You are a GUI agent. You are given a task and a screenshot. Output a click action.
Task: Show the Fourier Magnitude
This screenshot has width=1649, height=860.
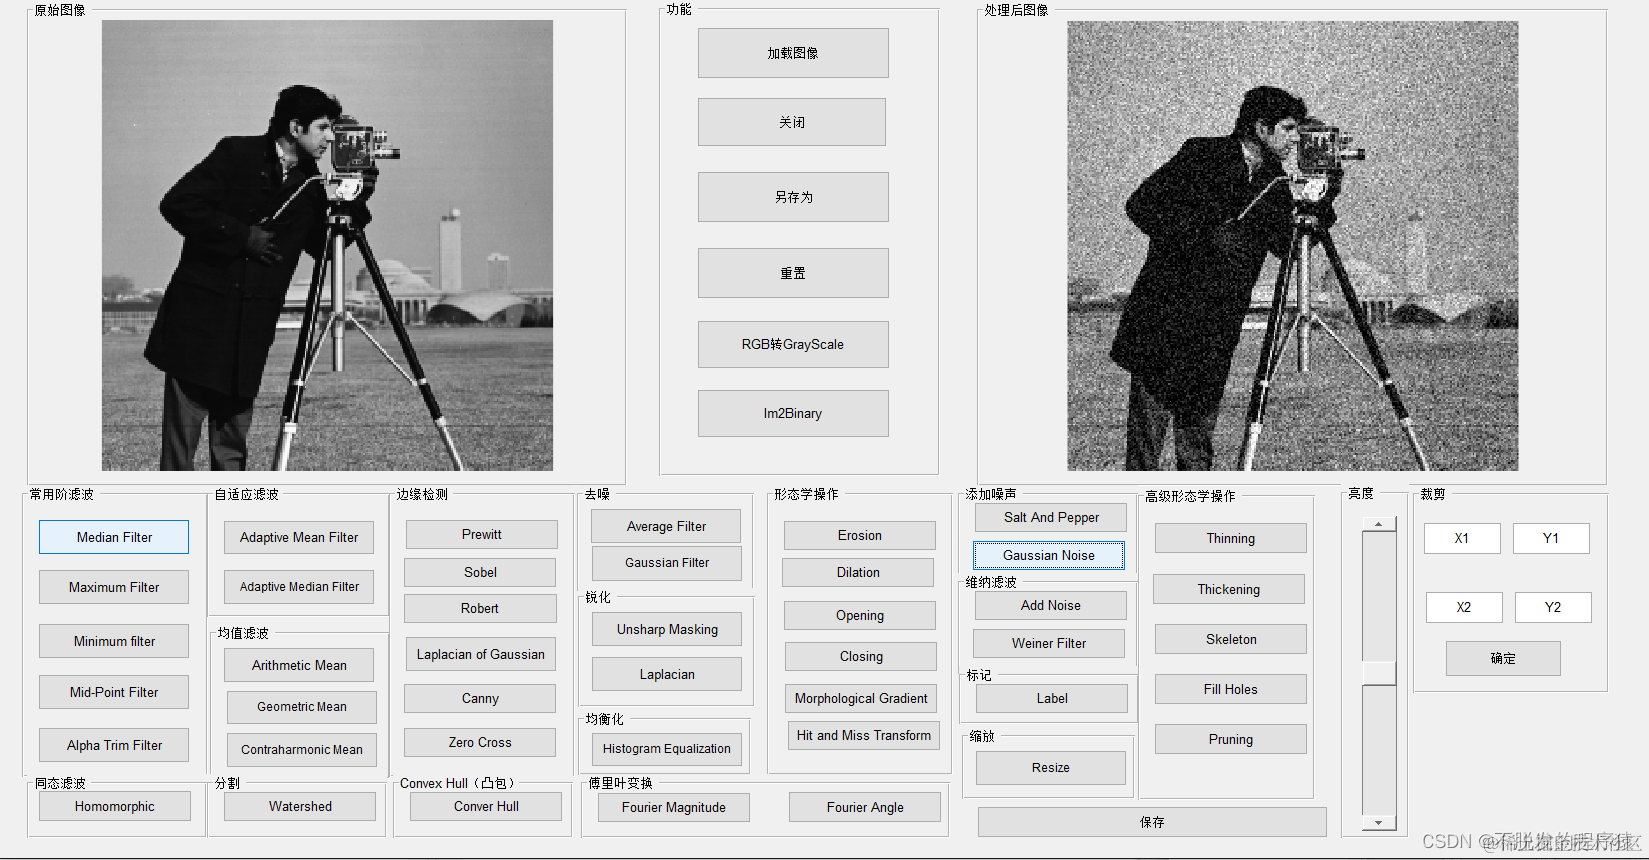tap(674, 807)
